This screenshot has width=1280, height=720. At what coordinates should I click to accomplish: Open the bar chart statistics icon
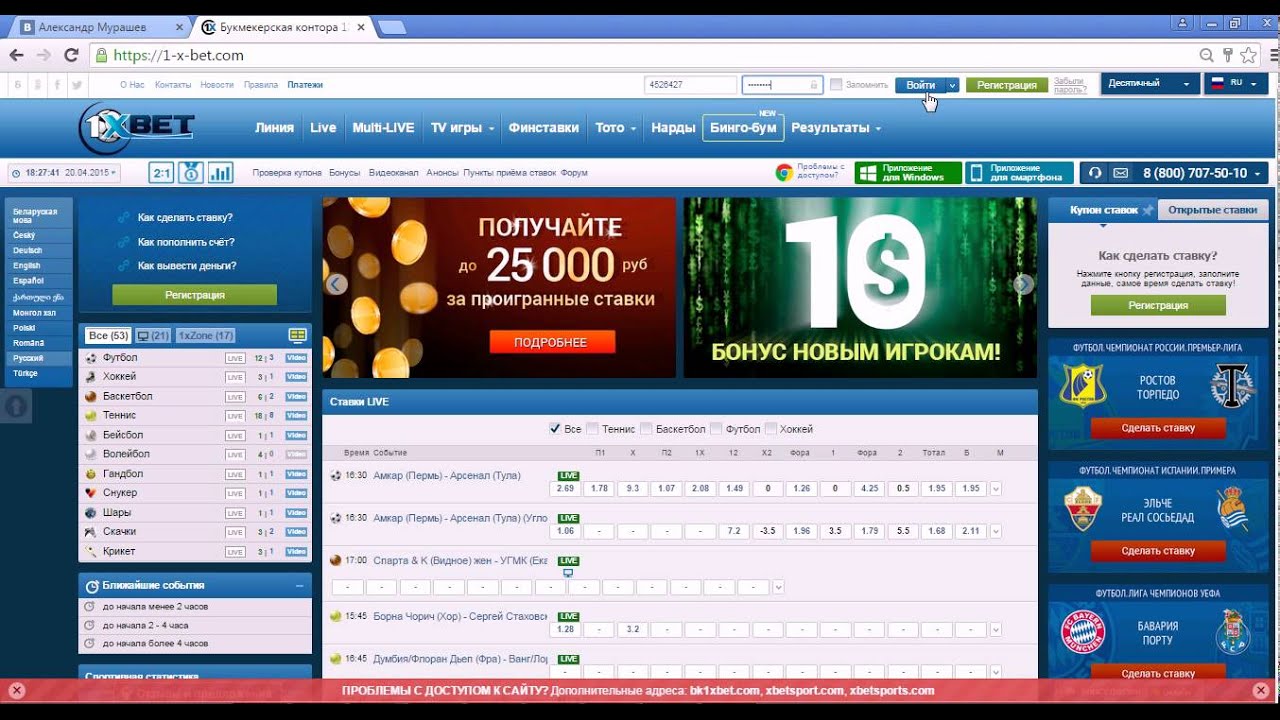pyautogui.click(x=221, y=172)
